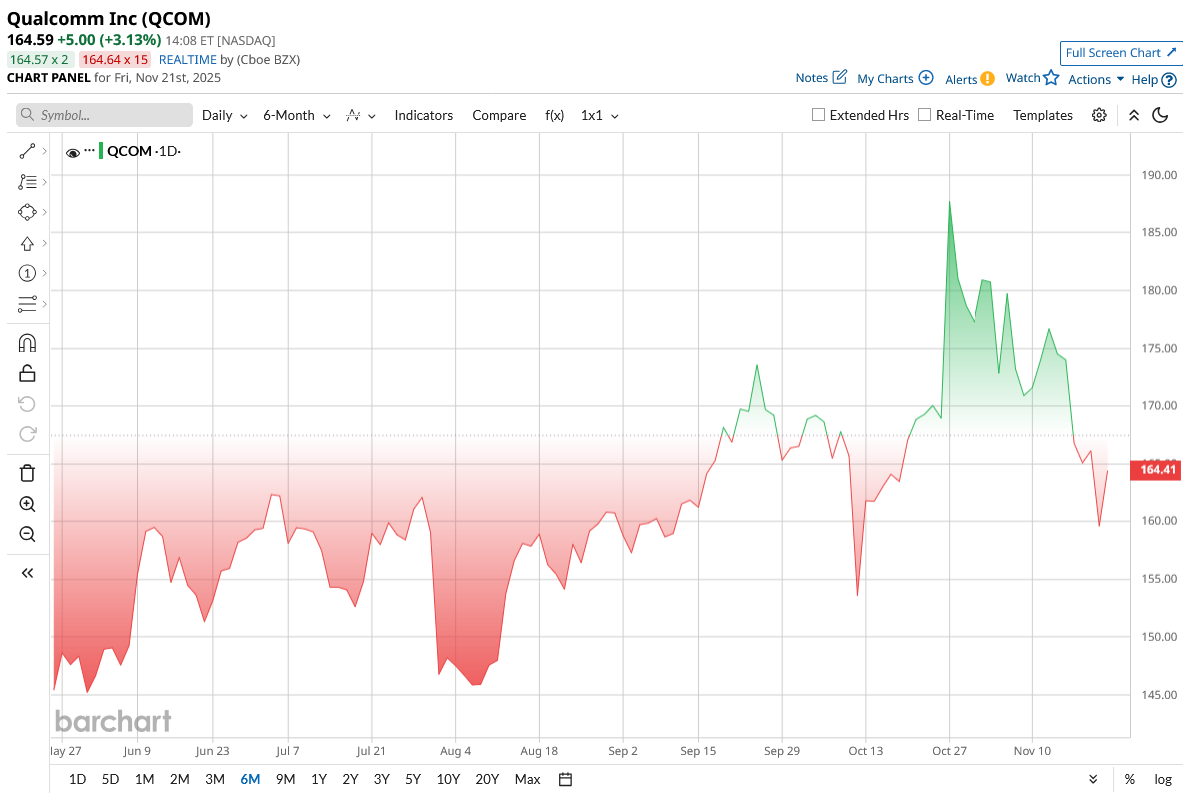
Task: Click the redo arrow icon
Action: point(27,434)
